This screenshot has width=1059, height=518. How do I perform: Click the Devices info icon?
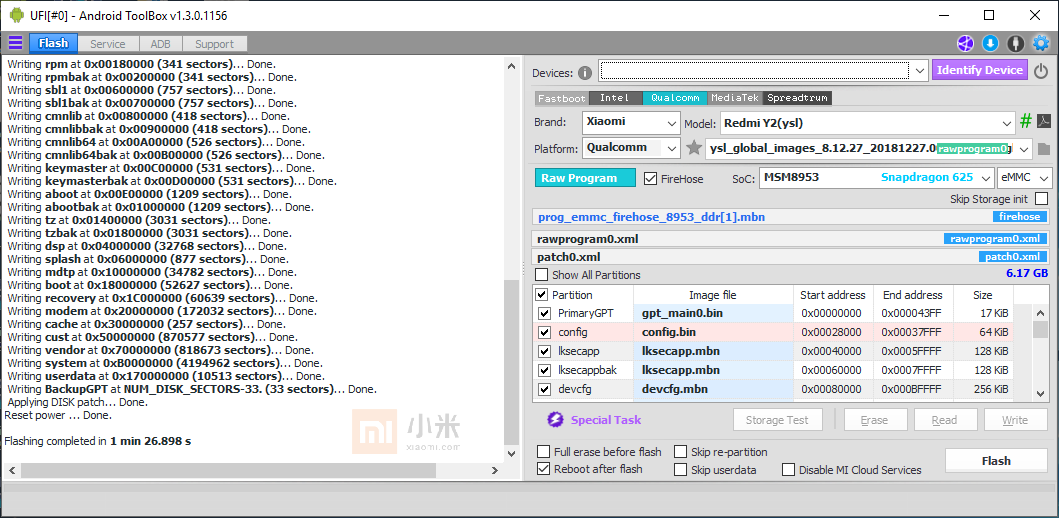click(585, 73)
